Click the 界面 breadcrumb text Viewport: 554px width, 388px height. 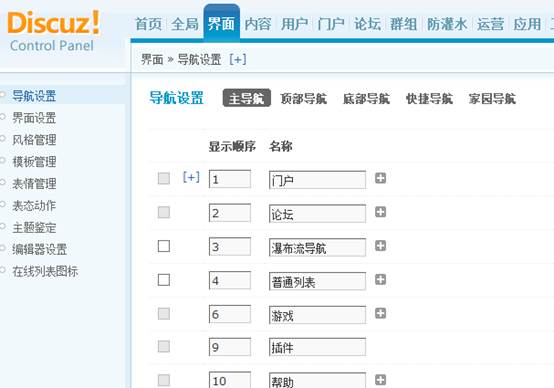(152, 59)
